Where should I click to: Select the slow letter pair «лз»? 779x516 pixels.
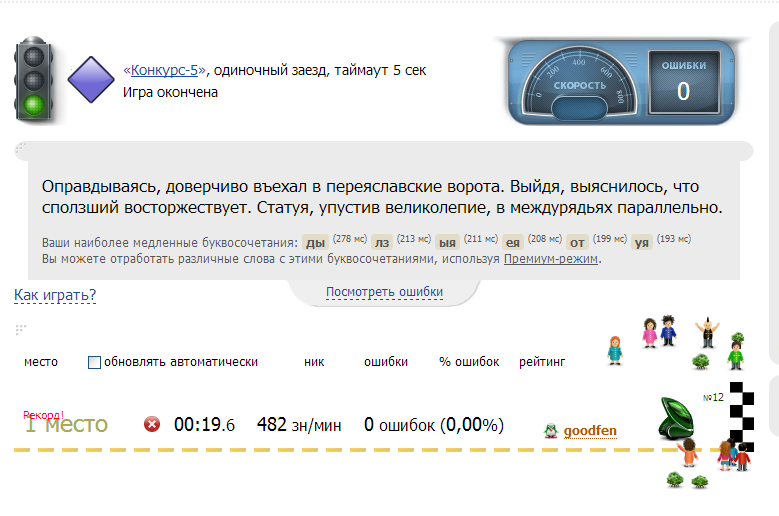point(382,242)
